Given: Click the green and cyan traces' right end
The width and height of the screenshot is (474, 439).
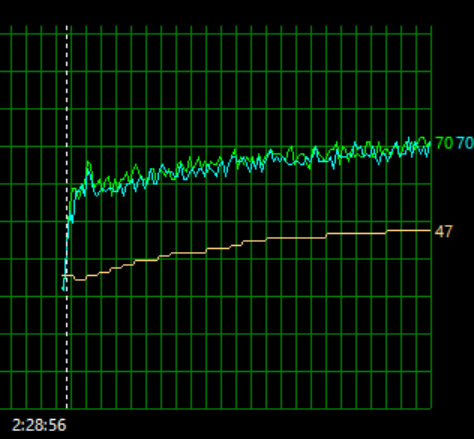Looking at the screenshot, I should click(x=429, y=145).
